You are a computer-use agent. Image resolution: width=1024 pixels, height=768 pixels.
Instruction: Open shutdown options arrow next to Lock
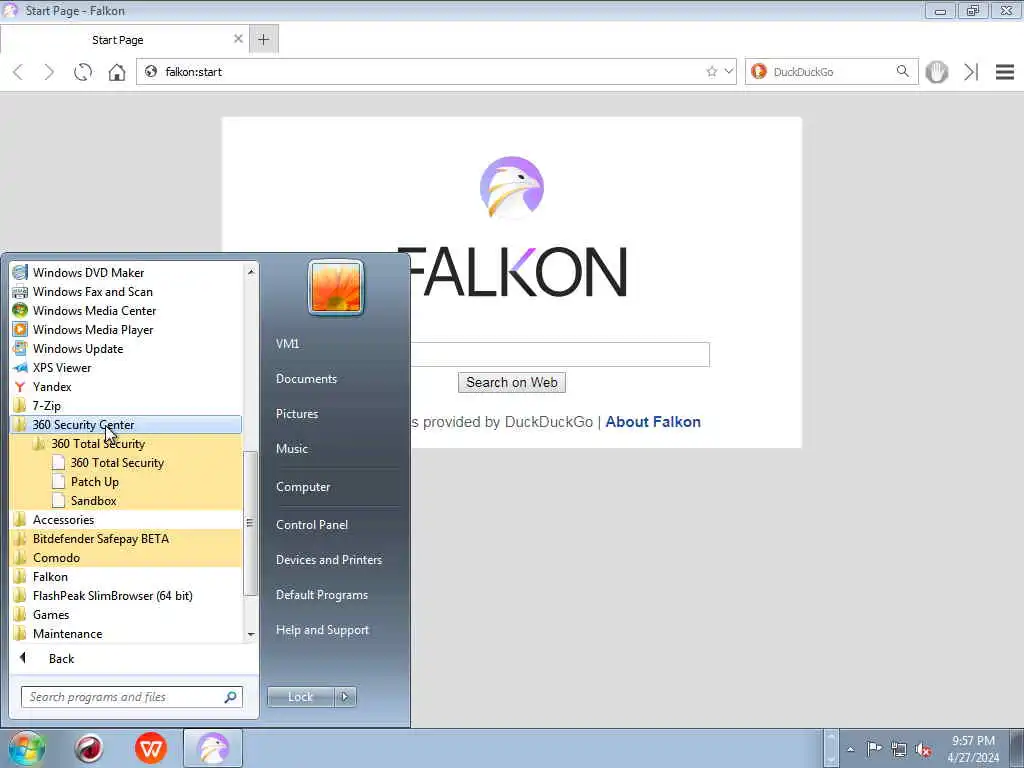click(x=345, y=697)
